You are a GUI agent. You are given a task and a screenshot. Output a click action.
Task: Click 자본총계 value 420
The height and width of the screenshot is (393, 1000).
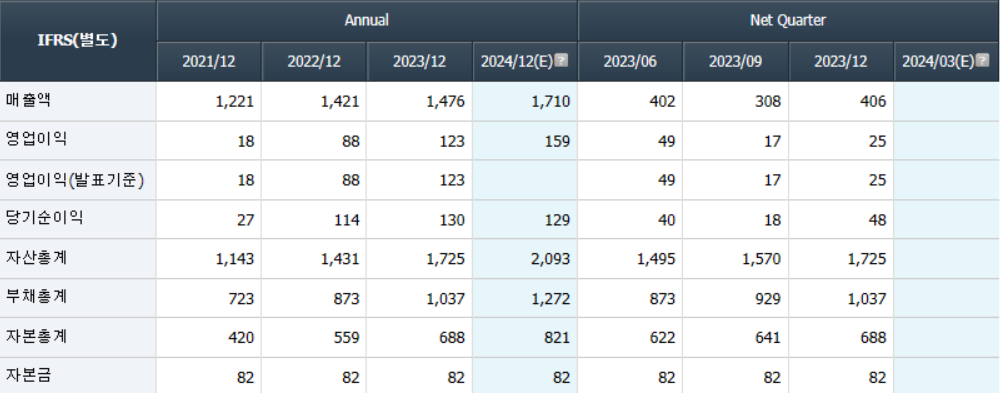242,338
